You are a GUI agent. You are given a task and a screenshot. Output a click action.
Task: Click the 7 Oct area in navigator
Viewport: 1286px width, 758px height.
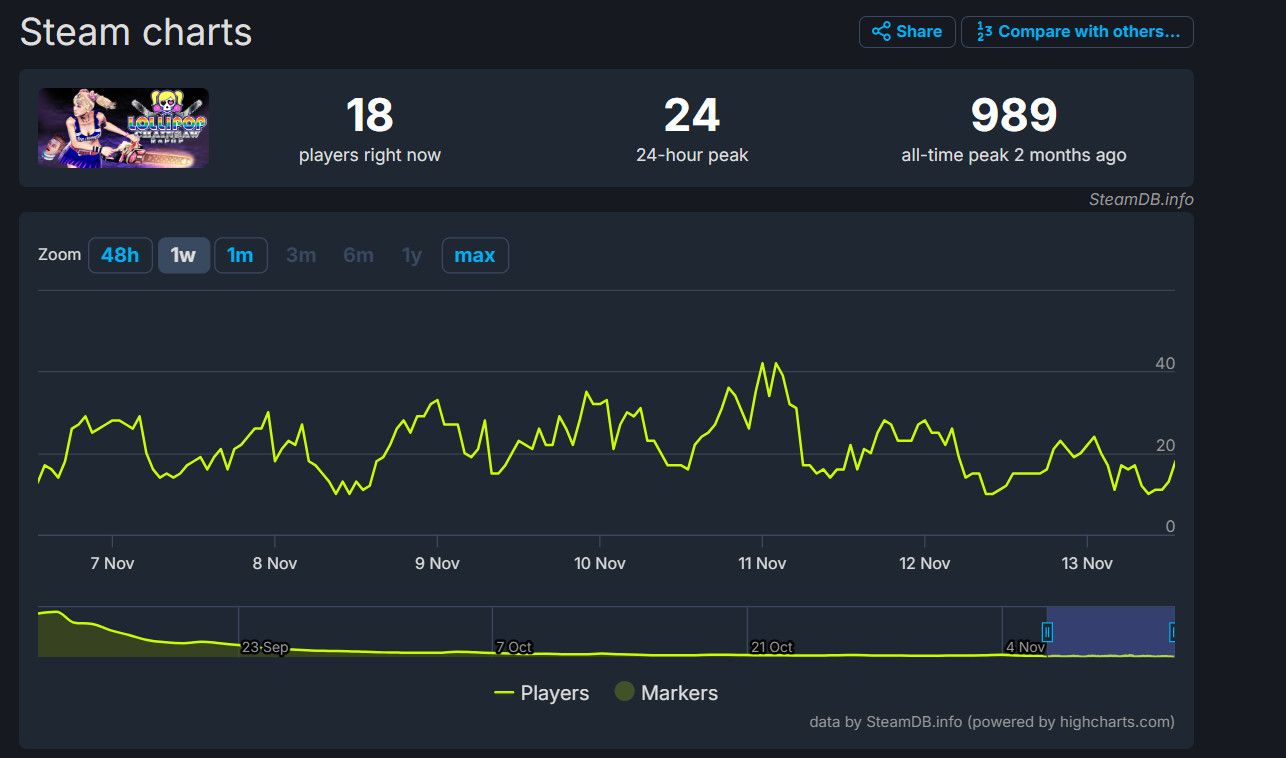coord(514,647)
